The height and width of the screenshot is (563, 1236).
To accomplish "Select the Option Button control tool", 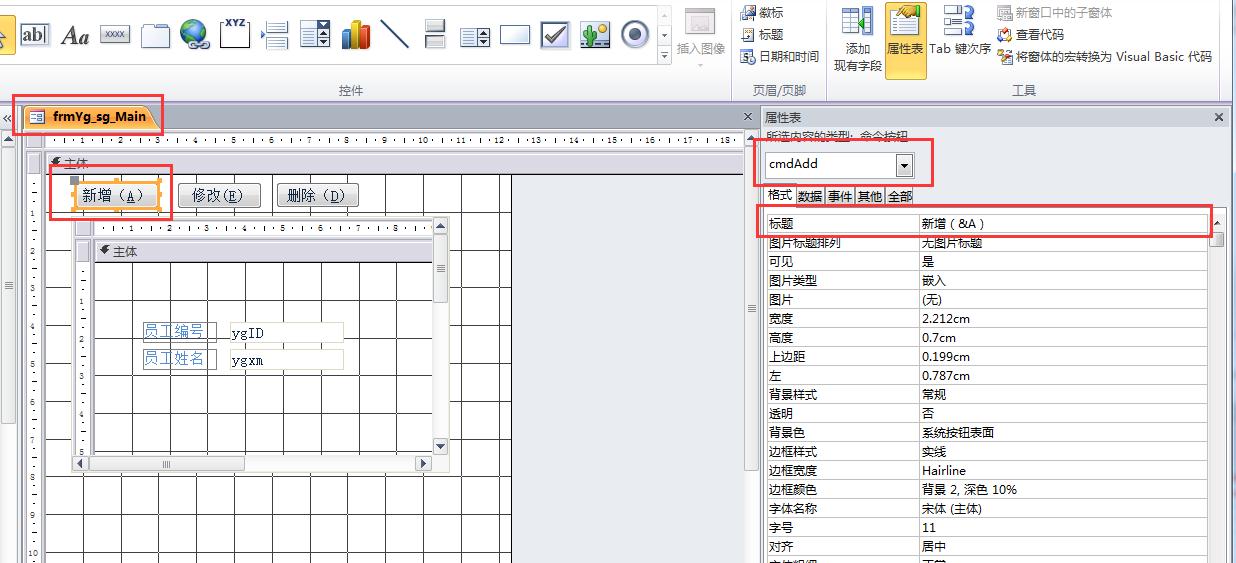I will [635, 35].
